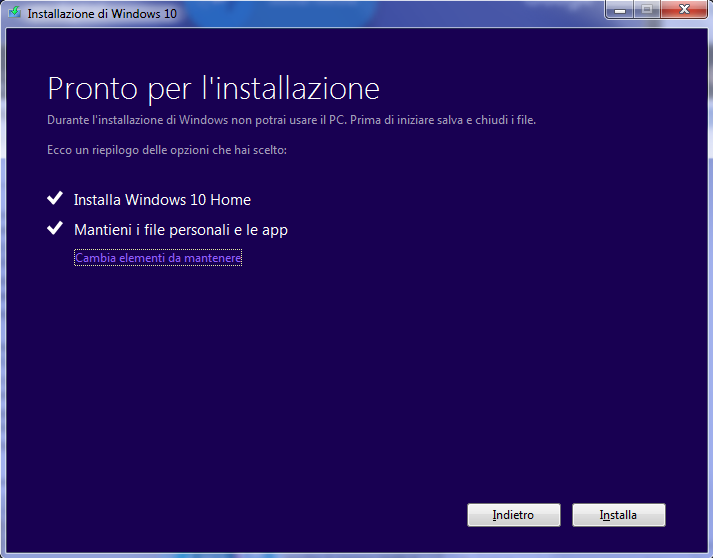Minimize the Installazione di Windows 10 window
This screenshot has width=713, height=558.
pos(620,10)
